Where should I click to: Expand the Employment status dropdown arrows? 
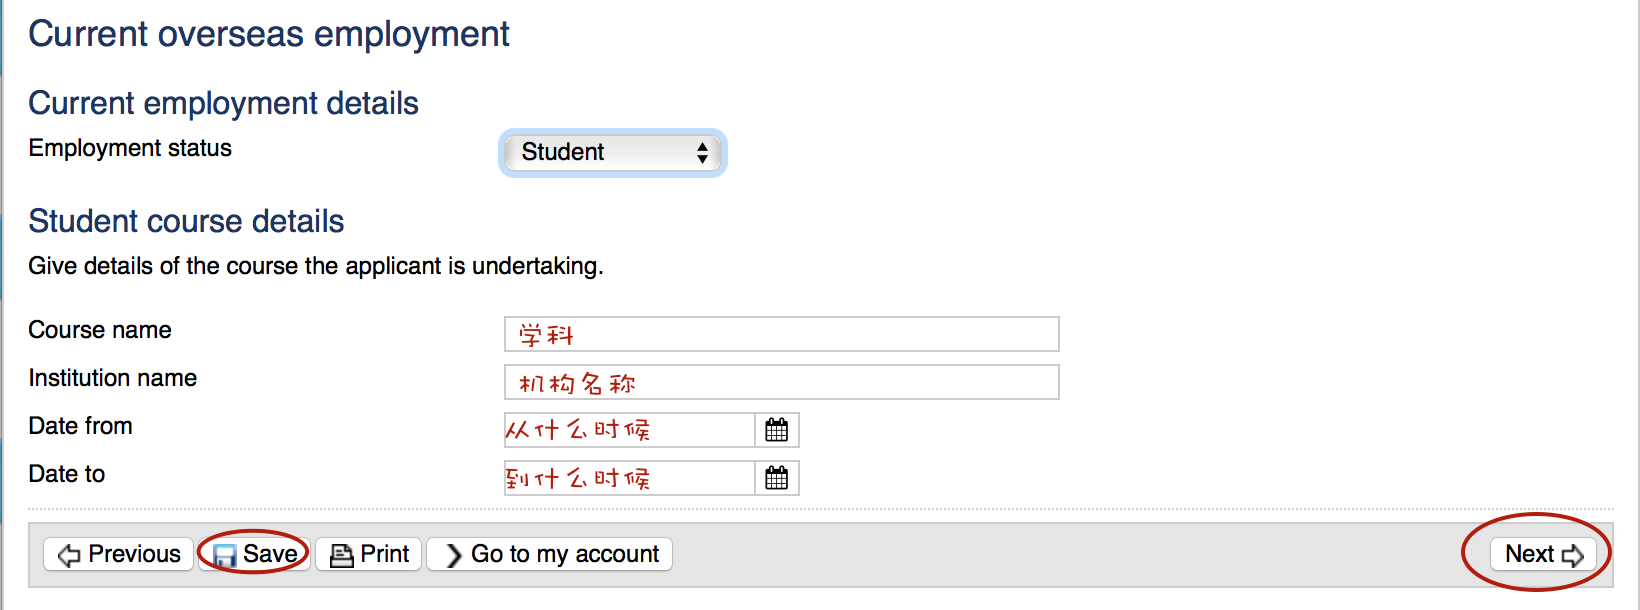tap(702, 152)
